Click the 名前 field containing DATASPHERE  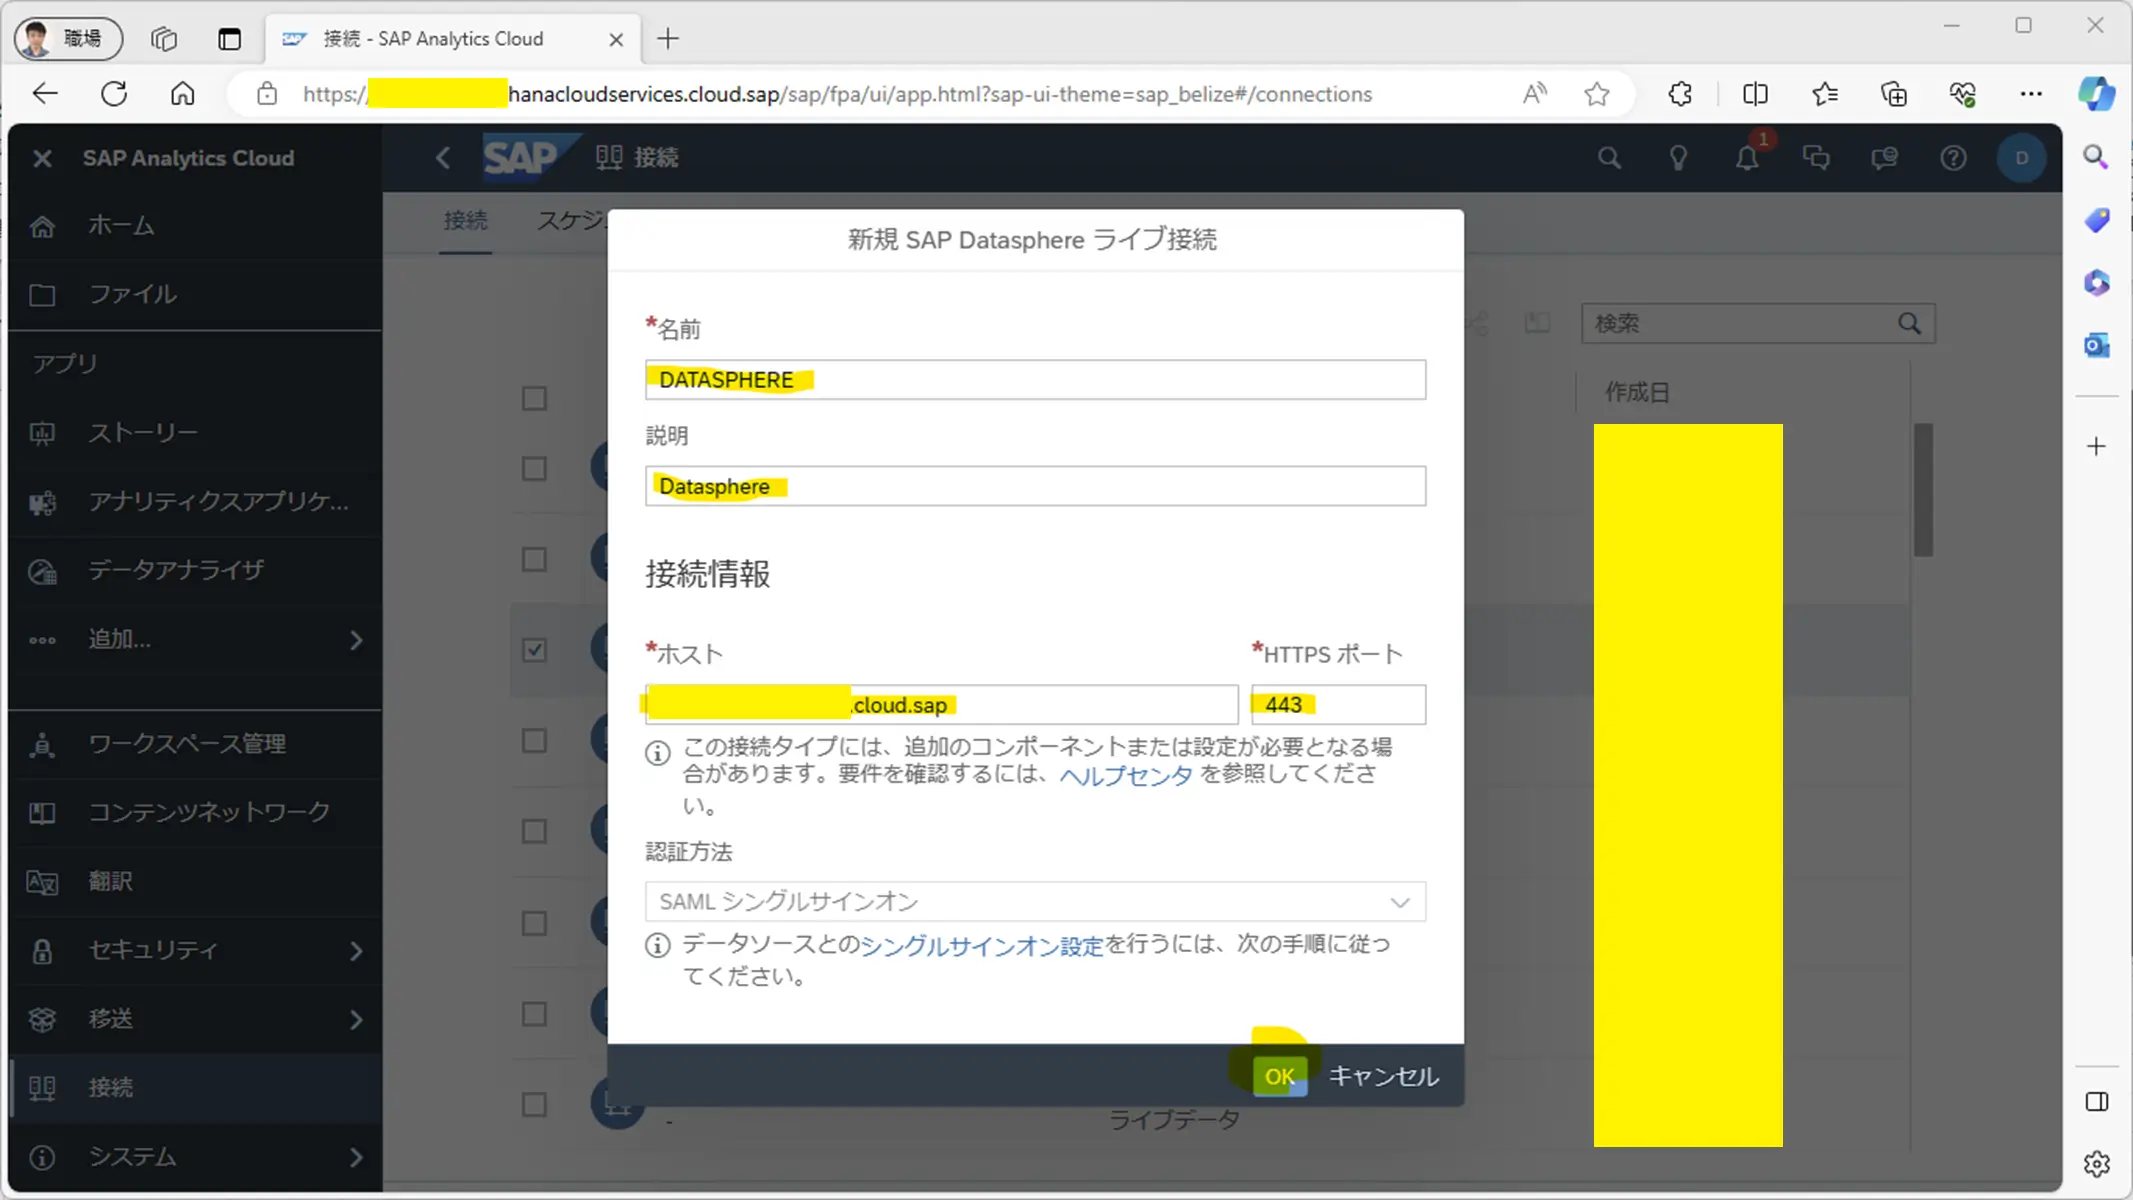tap(1035, 380)
